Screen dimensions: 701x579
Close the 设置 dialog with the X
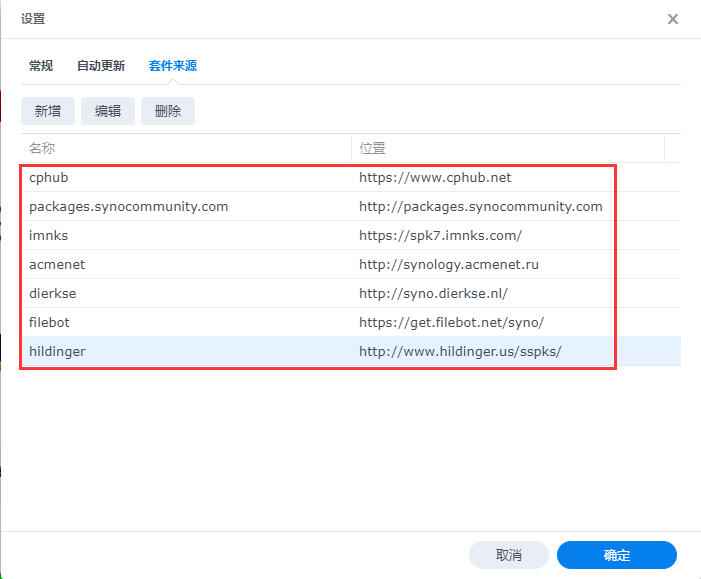672,19
